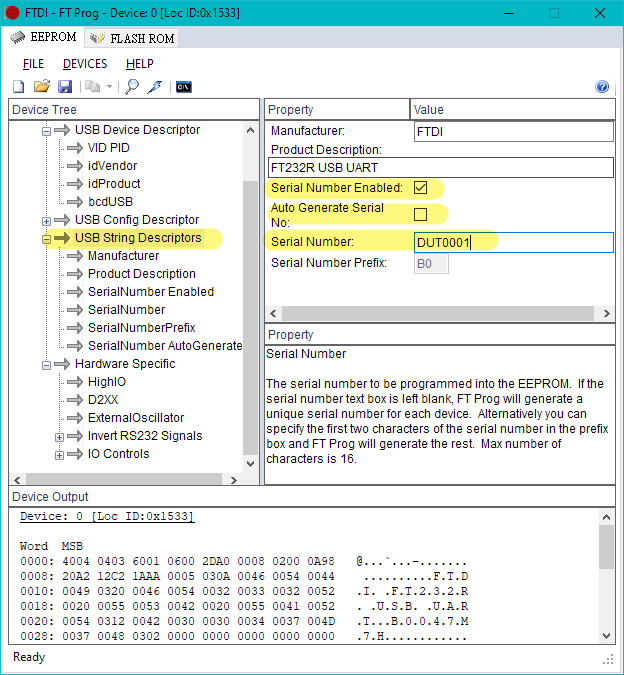Expand the IO Controls tree node

[x=60, y=455]
